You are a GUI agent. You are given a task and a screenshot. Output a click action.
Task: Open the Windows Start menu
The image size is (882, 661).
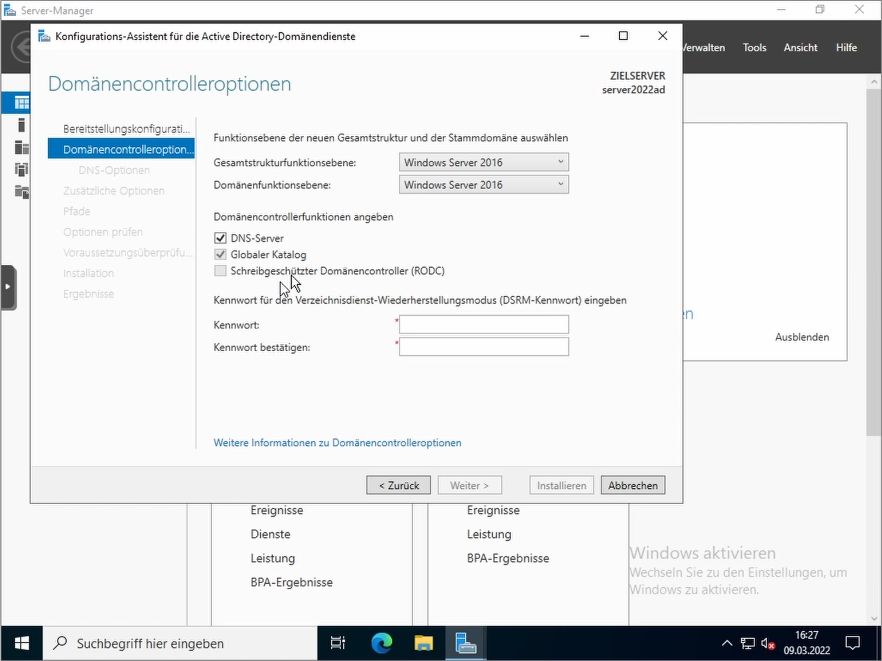tap(21, 643)
